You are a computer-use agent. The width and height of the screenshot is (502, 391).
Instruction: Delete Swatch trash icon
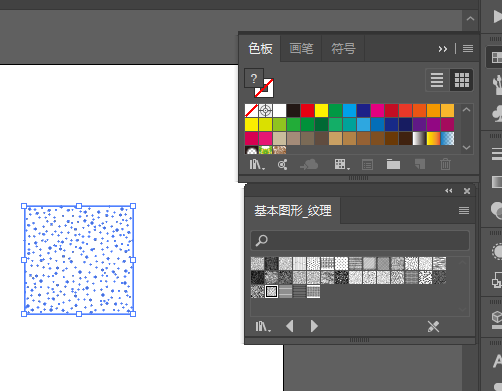coord(445,164)
